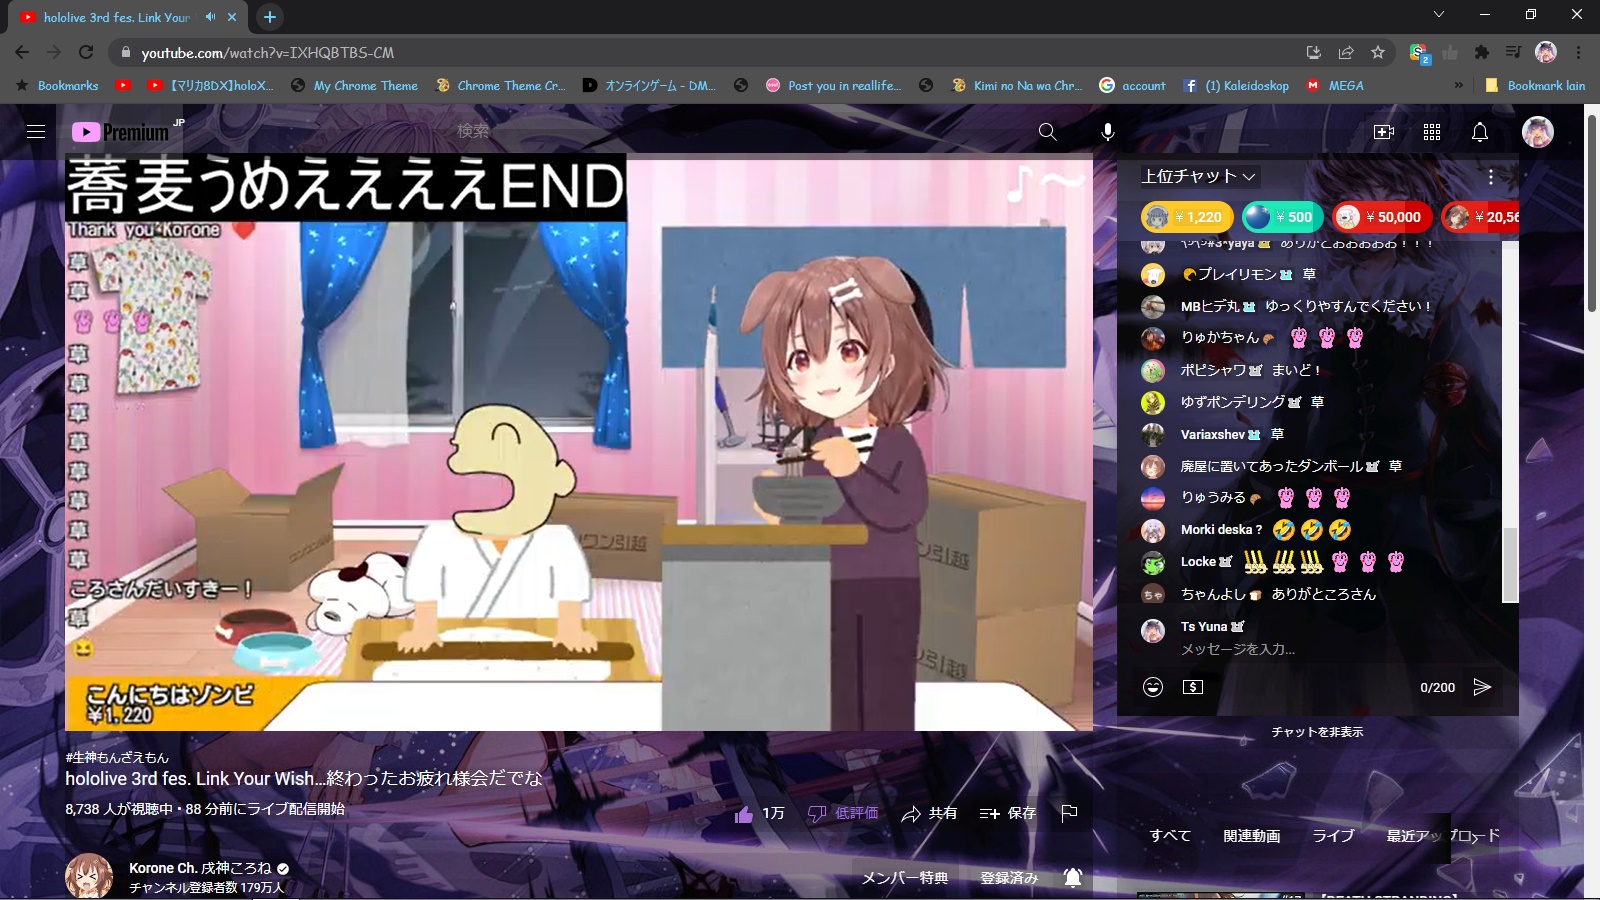Open the #生神もんざえもん hashtag link
The image size is (1600, 900).
117,758
